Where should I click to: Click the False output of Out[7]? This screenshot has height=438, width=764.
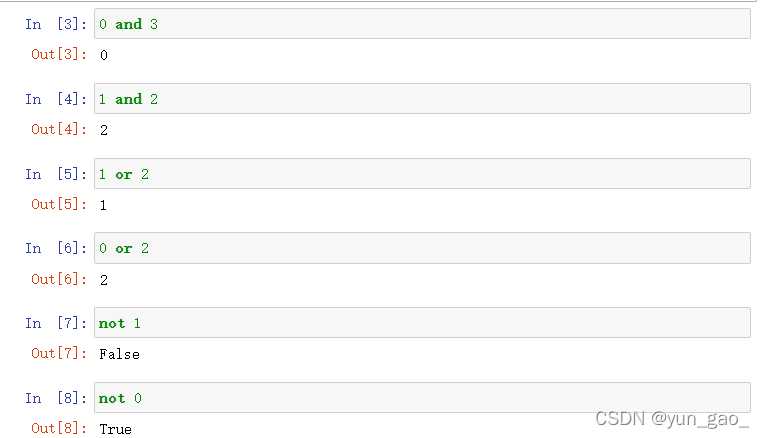pyautogui.click(x=119, y=354)
